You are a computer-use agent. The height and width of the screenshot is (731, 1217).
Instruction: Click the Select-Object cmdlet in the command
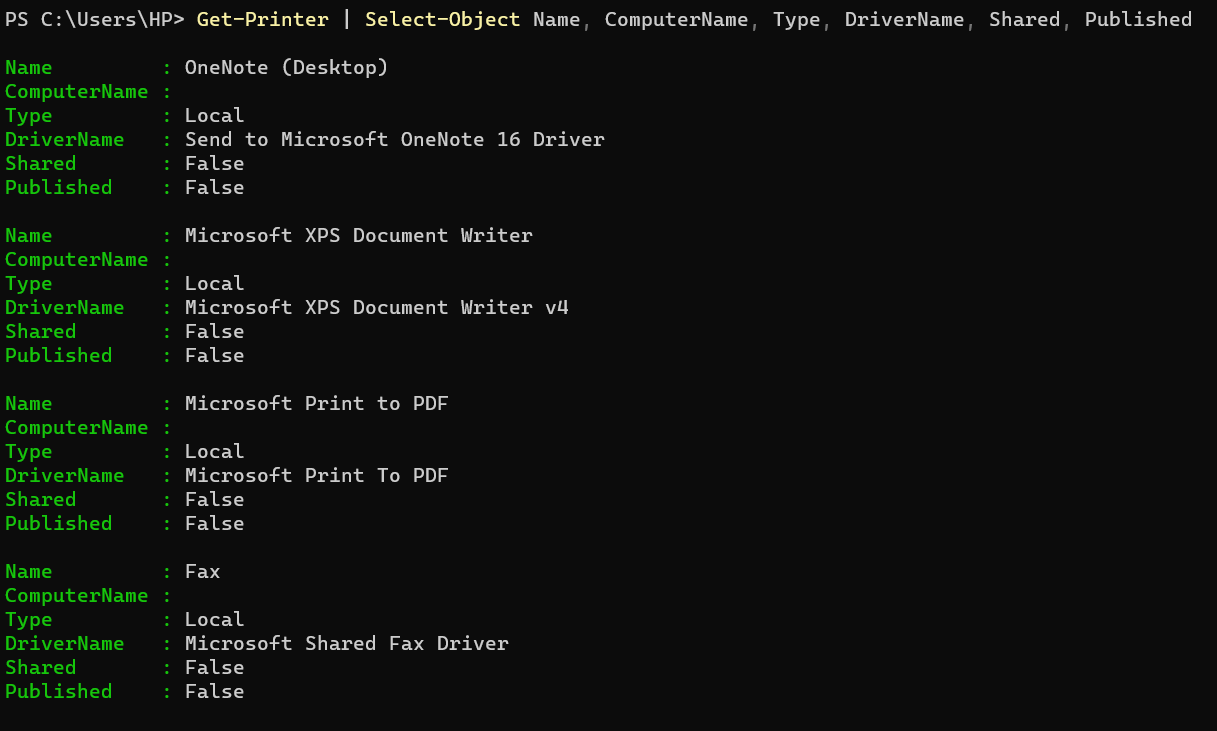442,19
